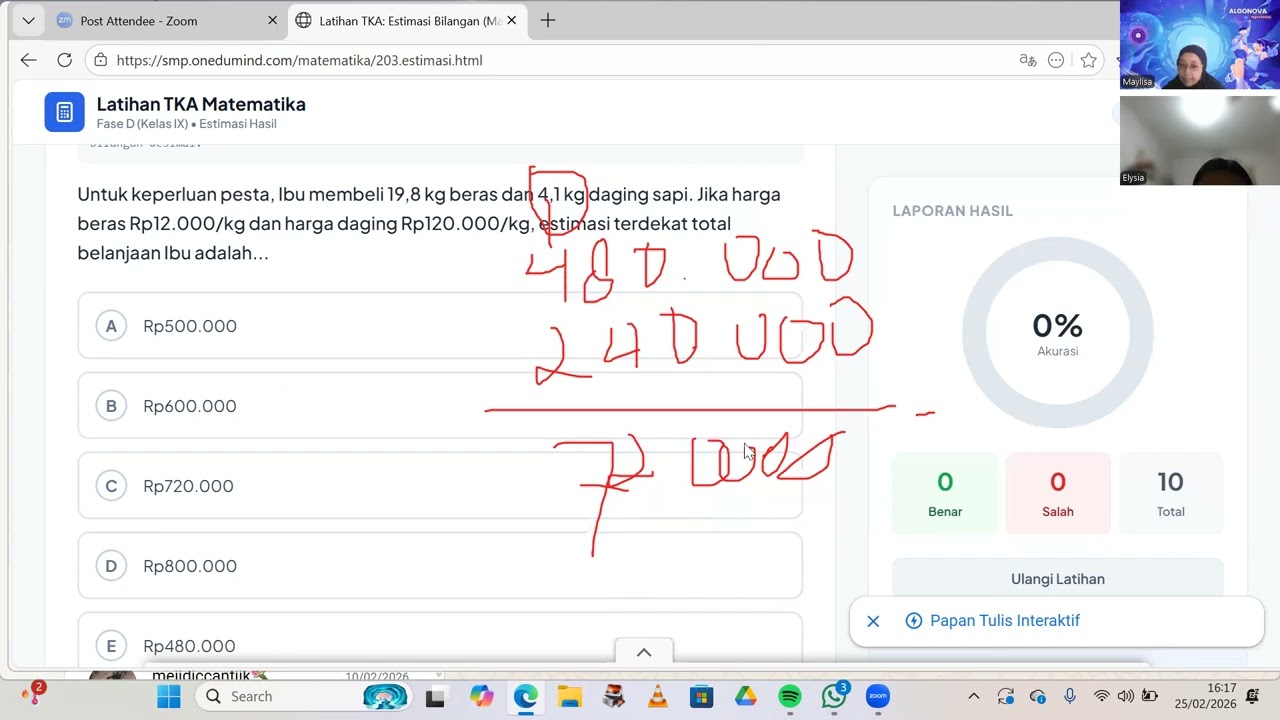
Task: Open Microsoft Store from the taskbar
Action: pos(701,696)
